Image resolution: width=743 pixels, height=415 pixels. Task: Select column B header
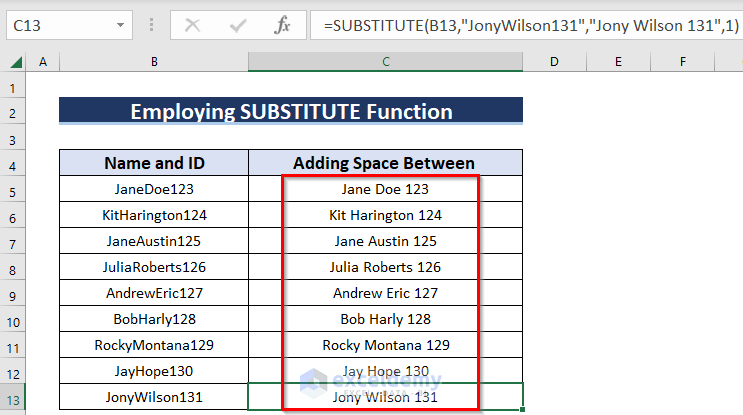click(154, 62)
